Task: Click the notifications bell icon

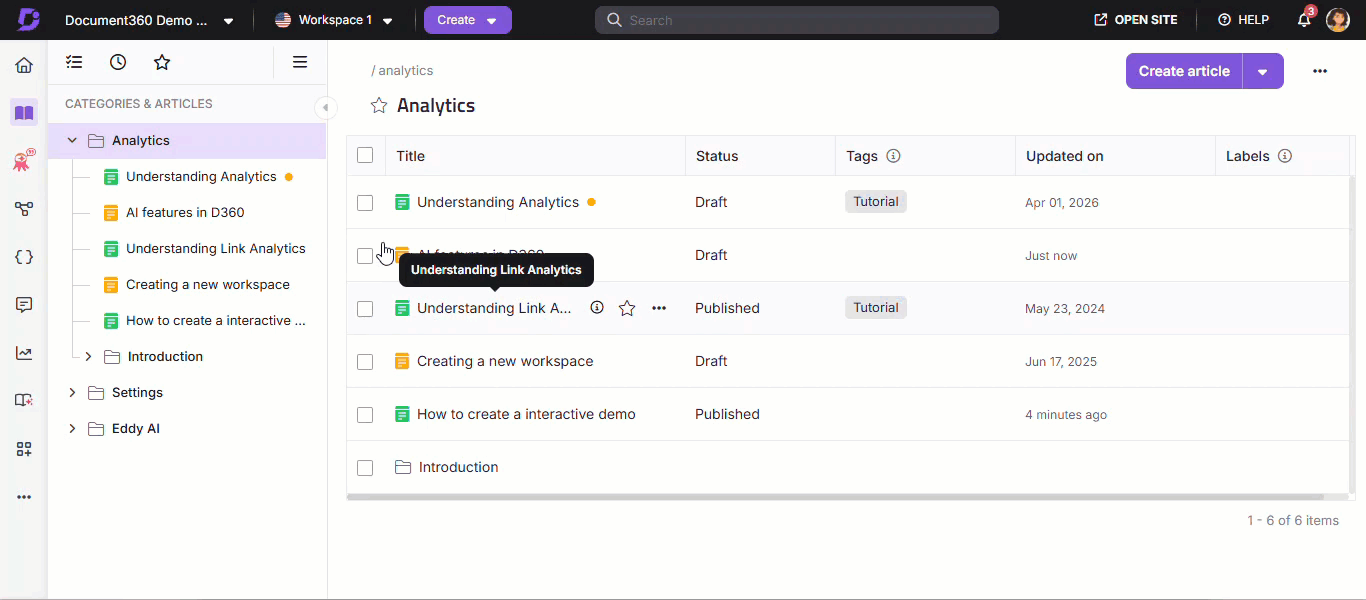Action: (x=1304, y=20)
